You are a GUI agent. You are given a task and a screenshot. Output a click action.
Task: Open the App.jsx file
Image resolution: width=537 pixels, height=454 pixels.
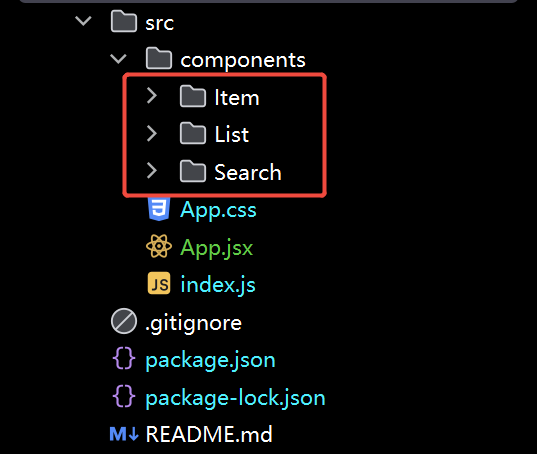click(x=216, y=248)
